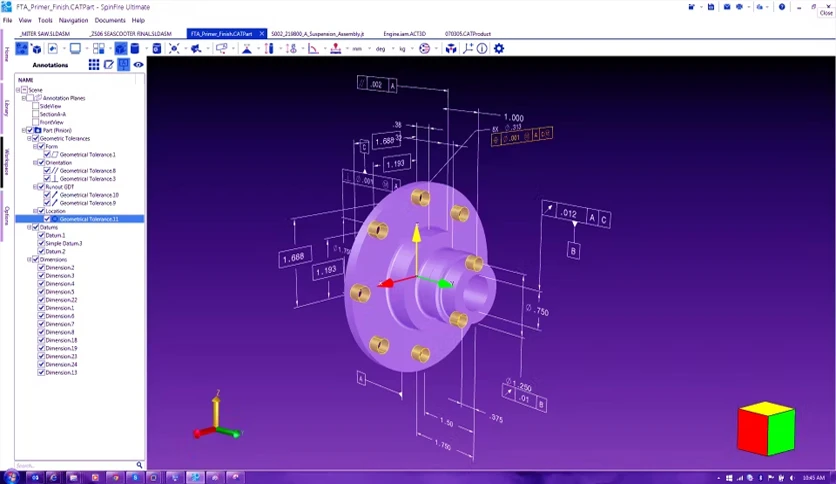Click the info circle toolbar icon

click(x=482, y=49)
